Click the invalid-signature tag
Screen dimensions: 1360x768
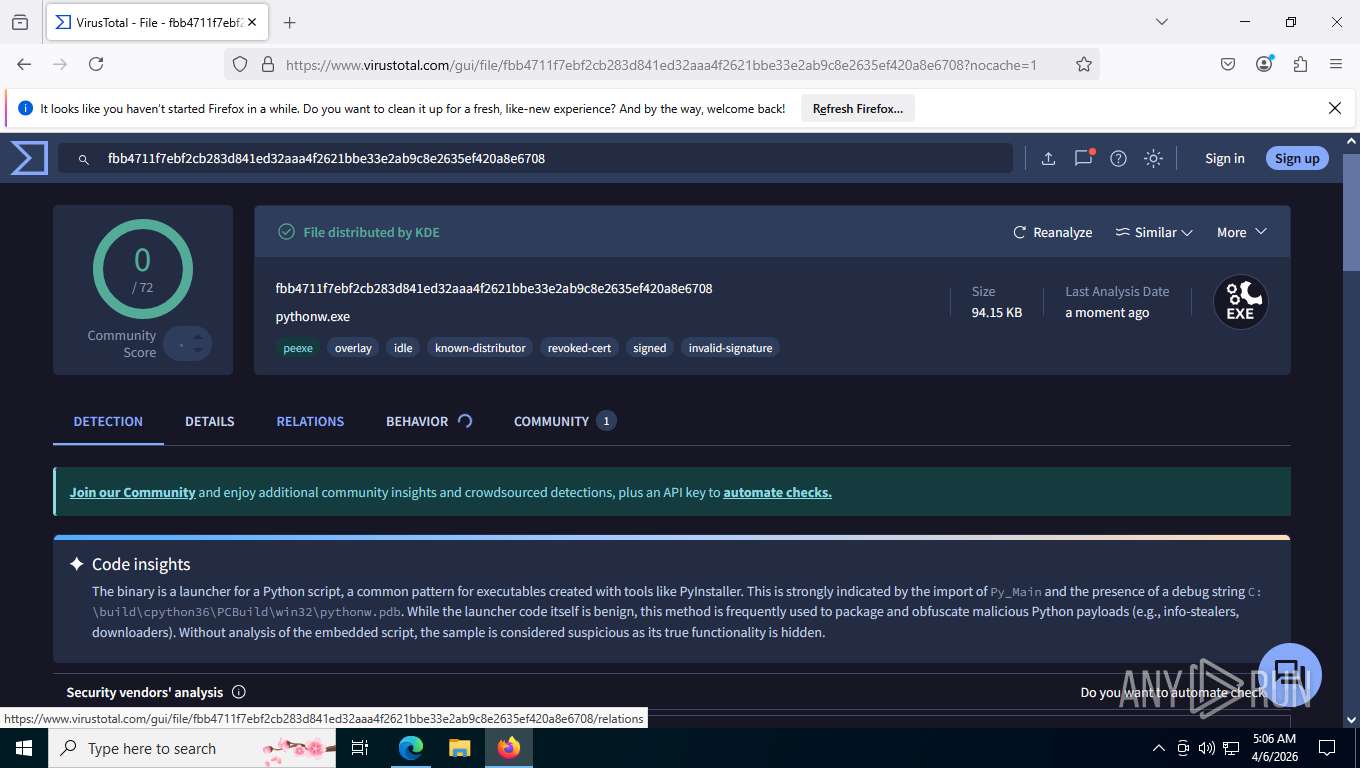(730, 348)
